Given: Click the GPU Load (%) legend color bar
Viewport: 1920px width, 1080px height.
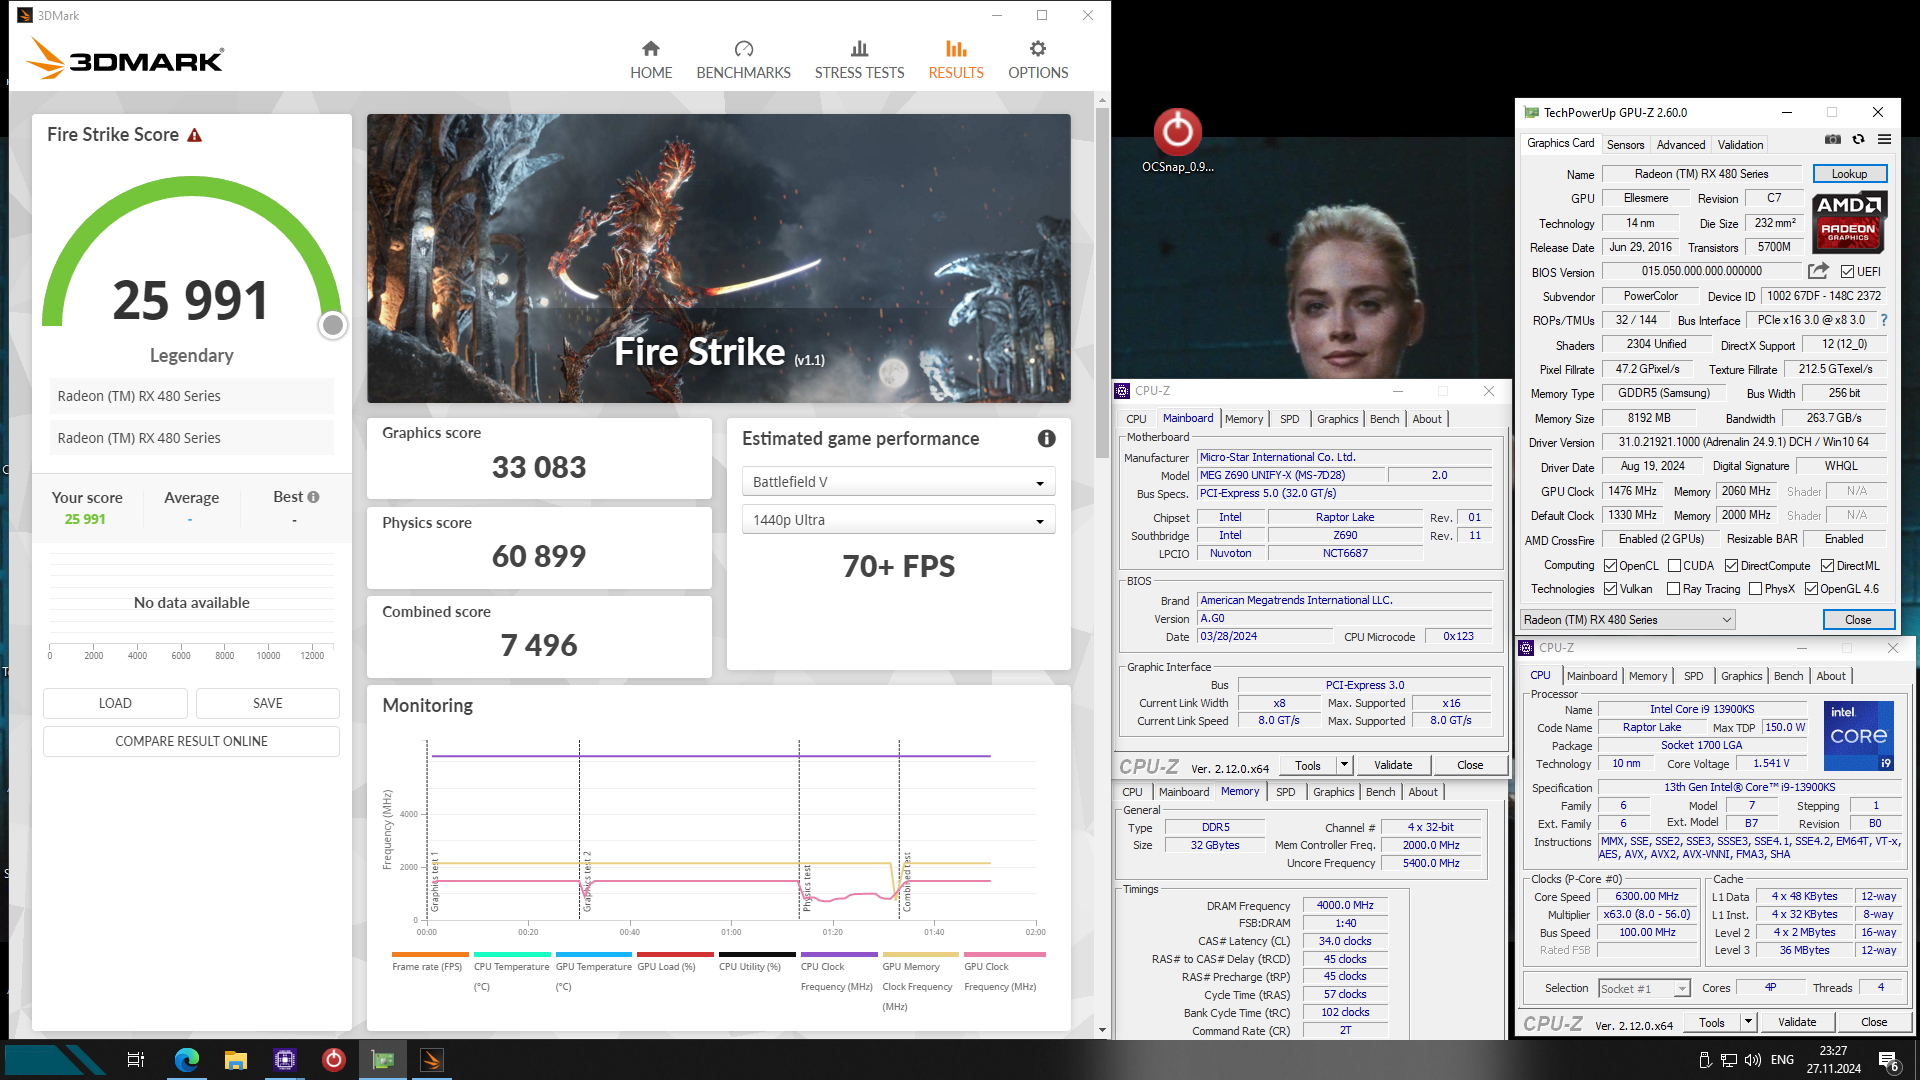Looking at the screenshot, I should point(675,955).
